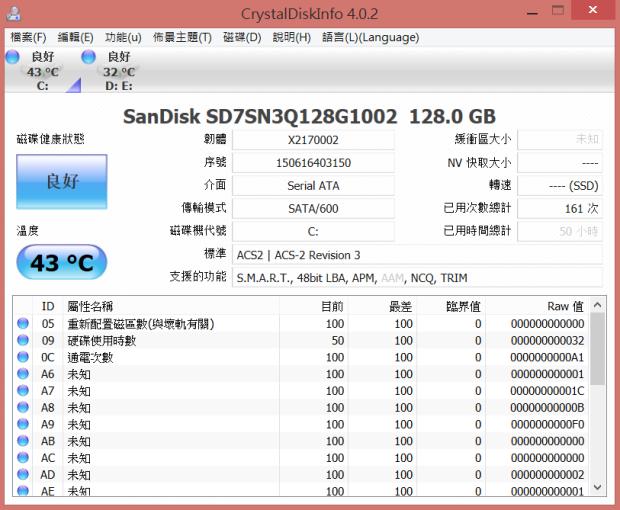Click the scrollbar down arrow in attribute list
The image size is (620, 510).
click(597, 488)
